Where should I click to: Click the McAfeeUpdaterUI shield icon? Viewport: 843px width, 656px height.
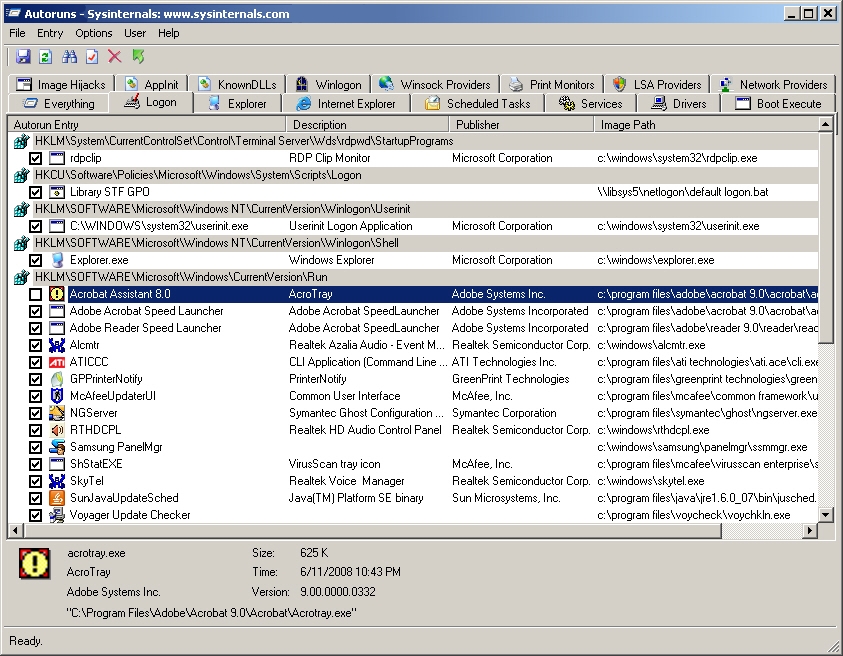57,396
